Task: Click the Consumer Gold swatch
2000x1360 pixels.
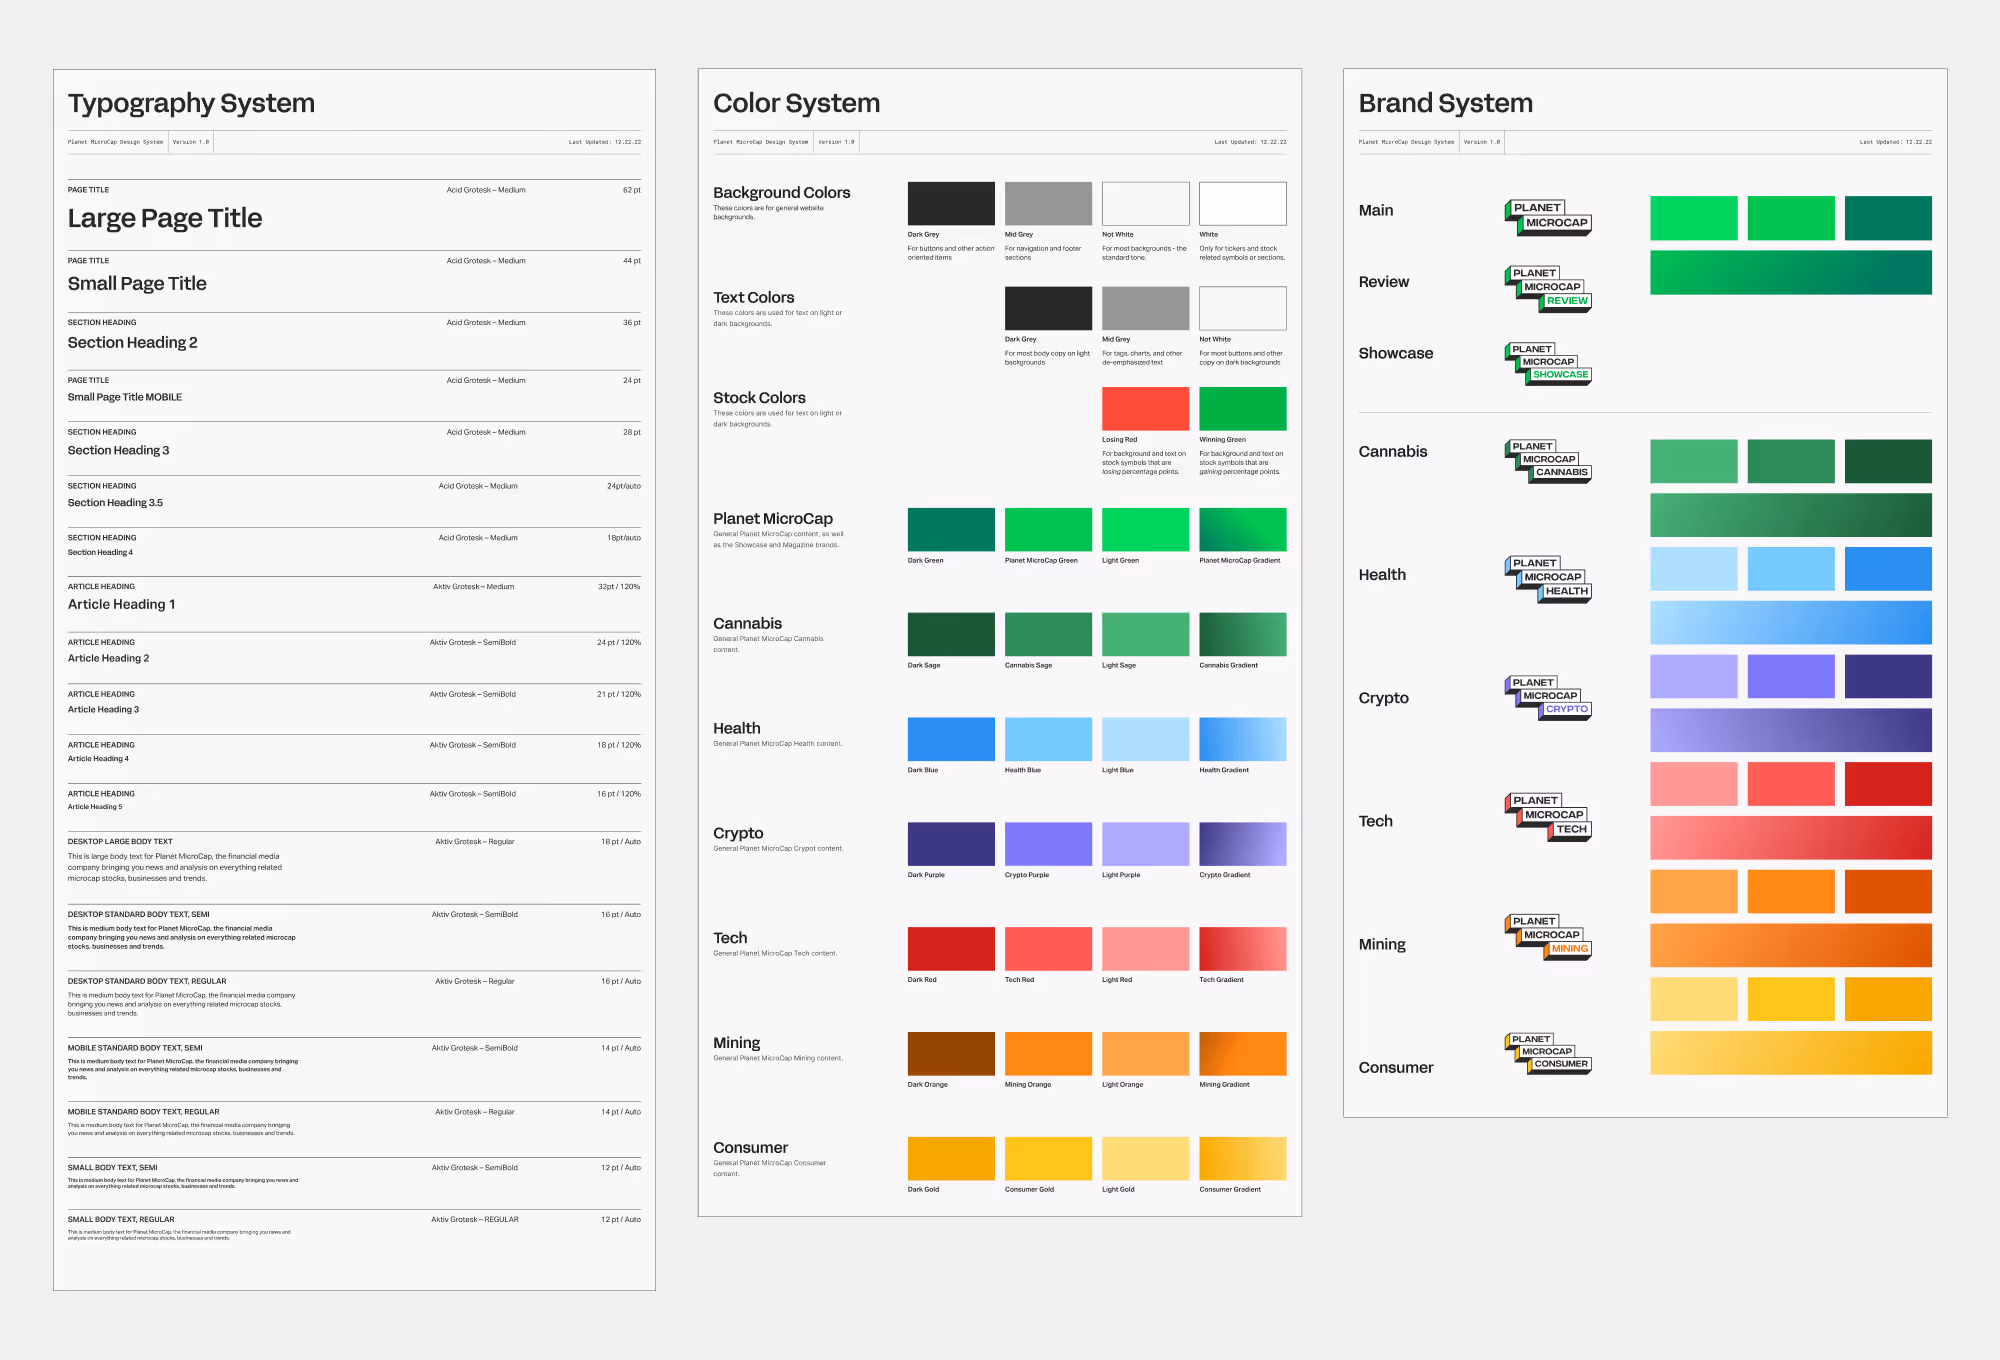Action: pyautogui.click(x=1048, y=1159)
